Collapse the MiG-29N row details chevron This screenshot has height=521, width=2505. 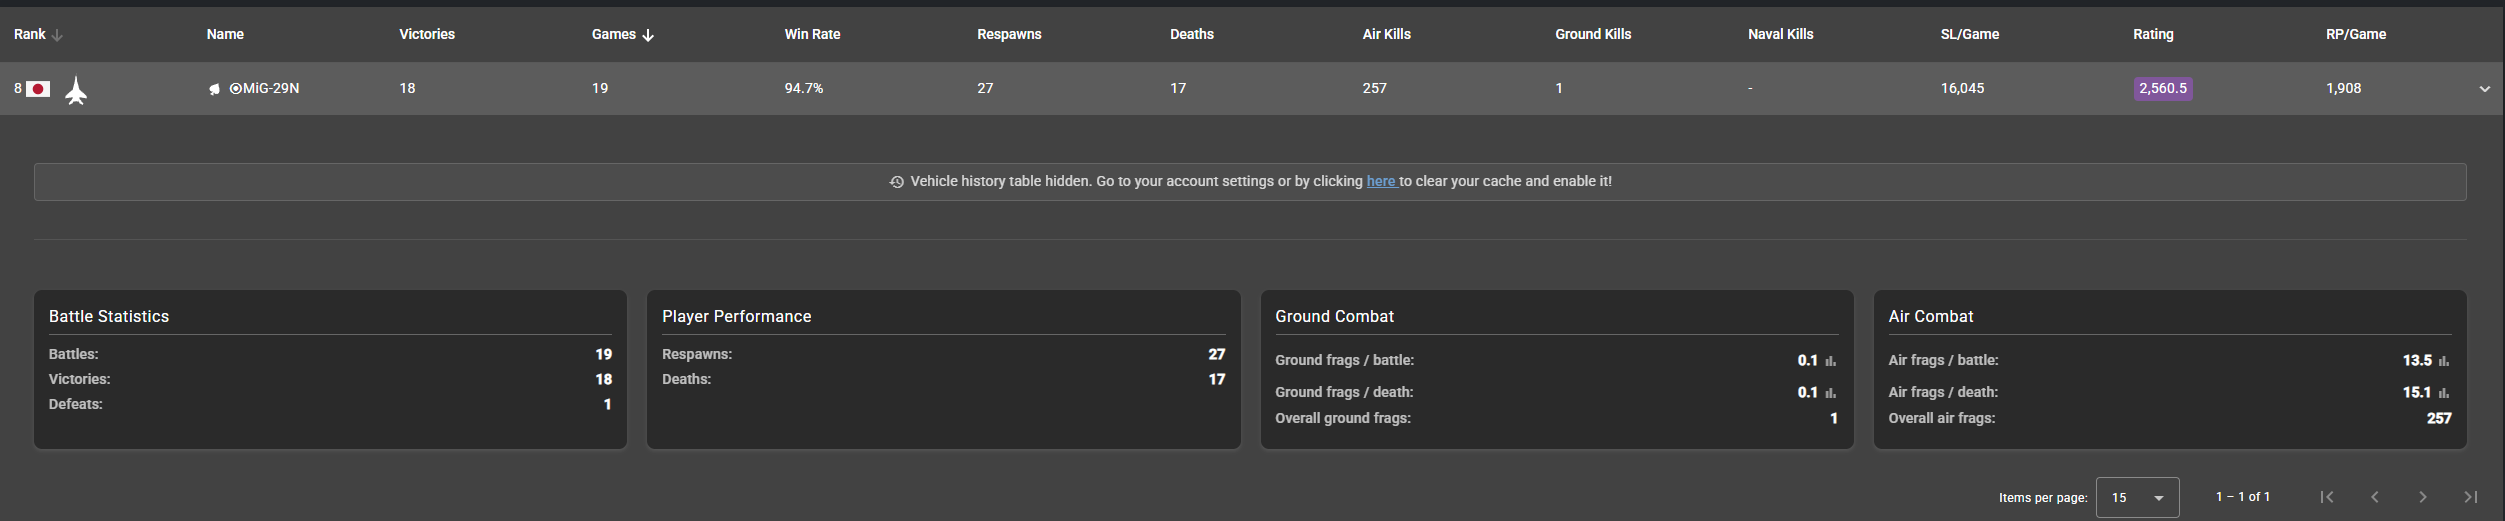(2485, 89)
